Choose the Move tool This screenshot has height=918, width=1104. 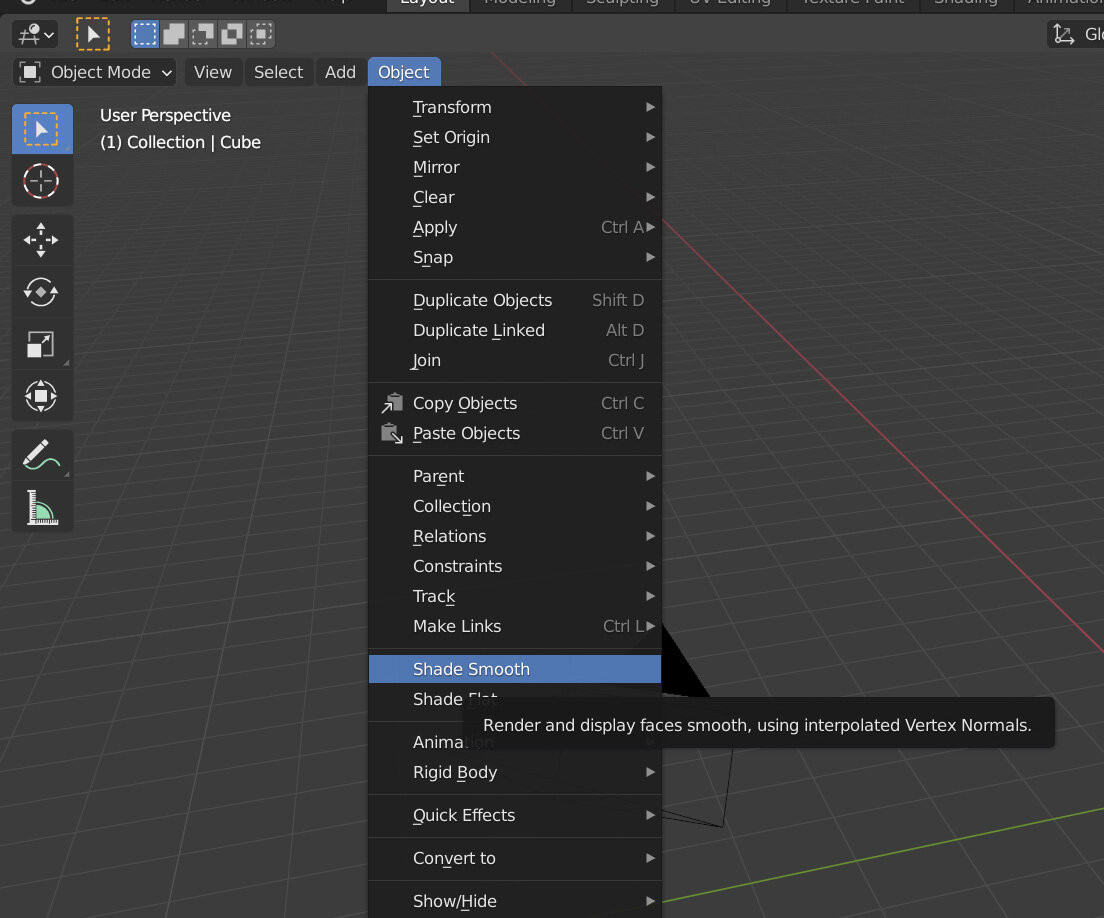pos(42,240)
